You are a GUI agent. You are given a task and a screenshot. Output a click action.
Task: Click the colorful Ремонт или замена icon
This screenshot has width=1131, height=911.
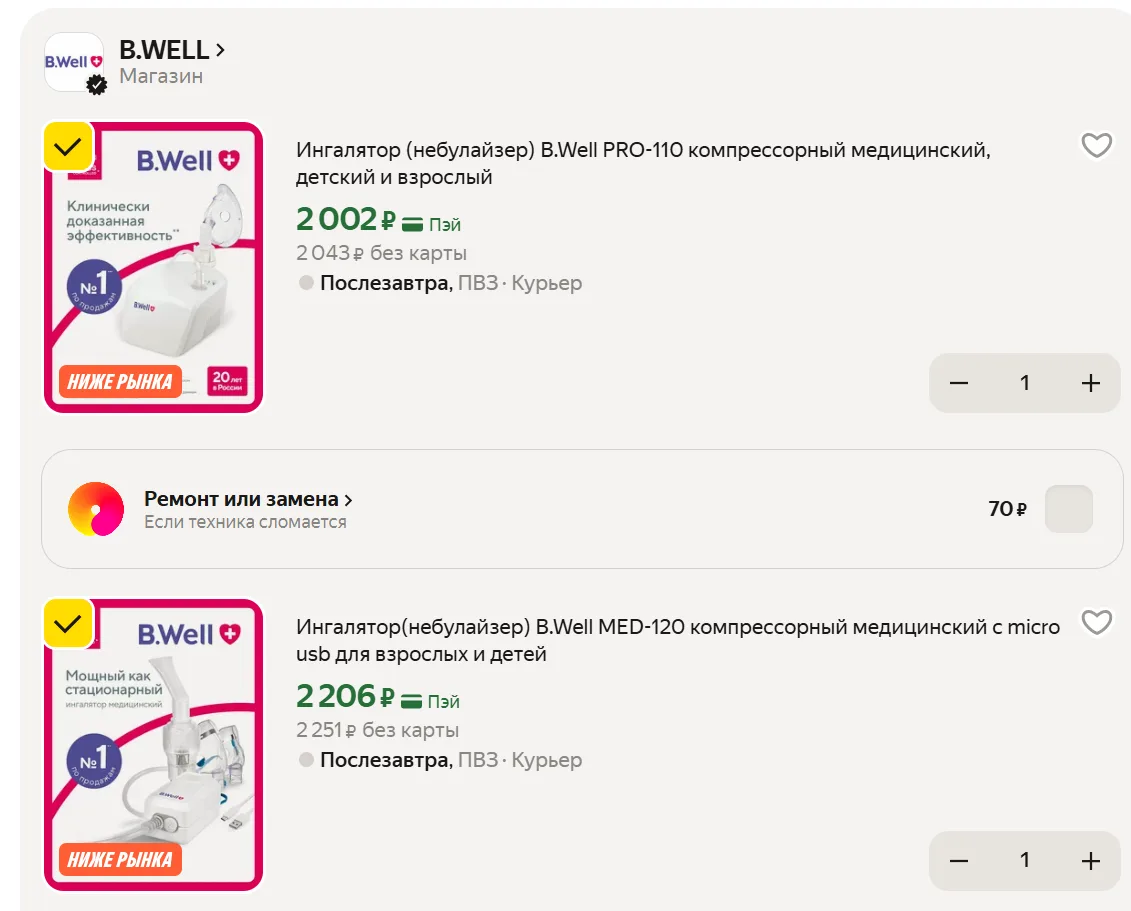tap(96, 509)
